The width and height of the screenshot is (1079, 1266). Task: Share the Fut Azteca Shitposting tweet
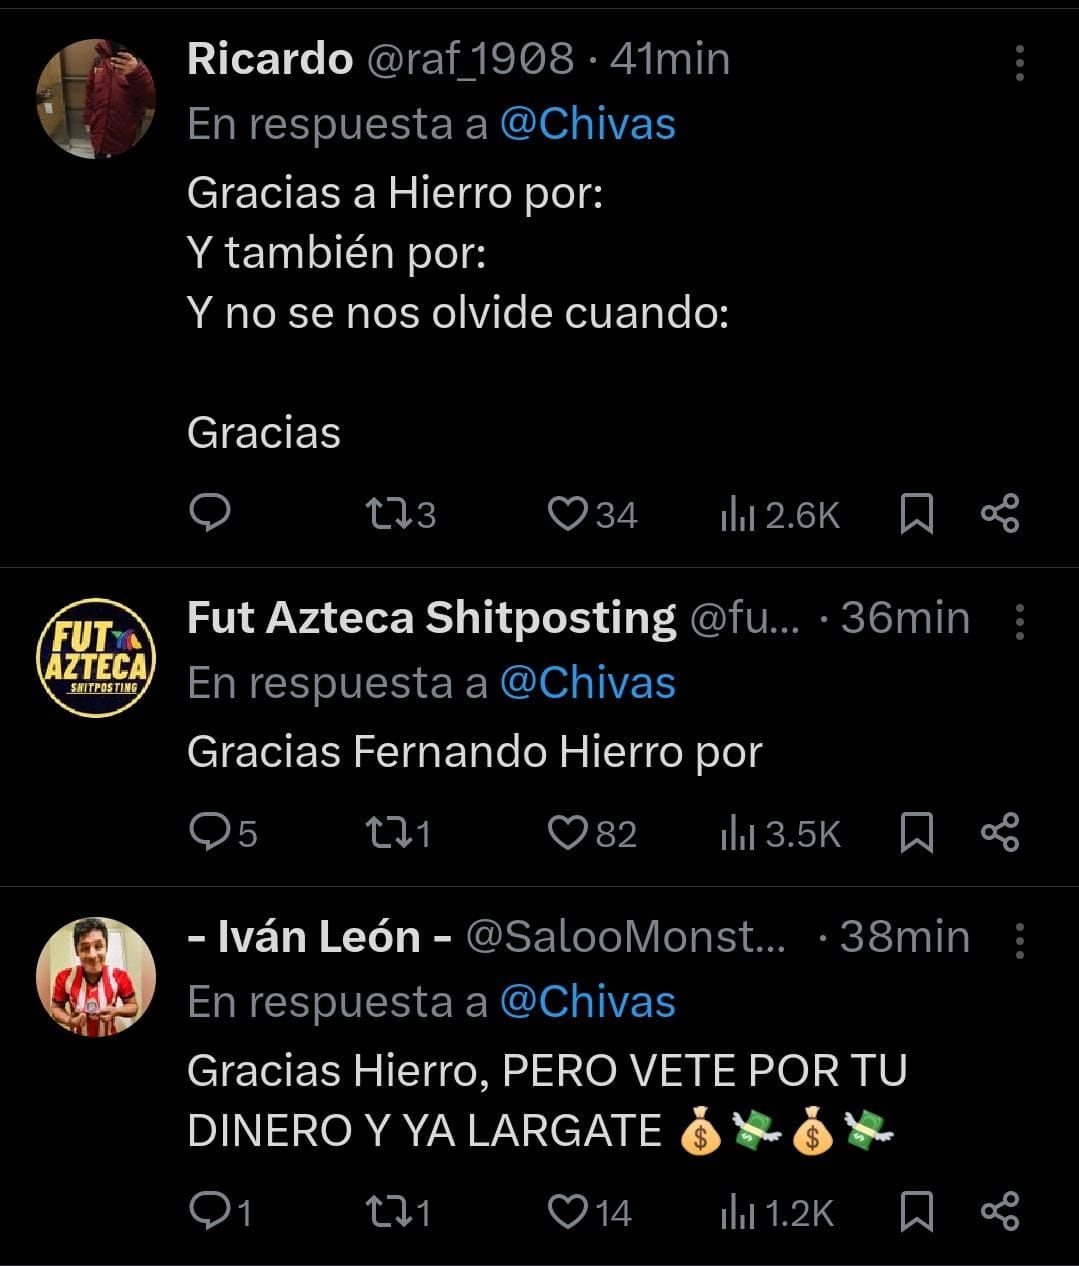tap(1000, 832)
